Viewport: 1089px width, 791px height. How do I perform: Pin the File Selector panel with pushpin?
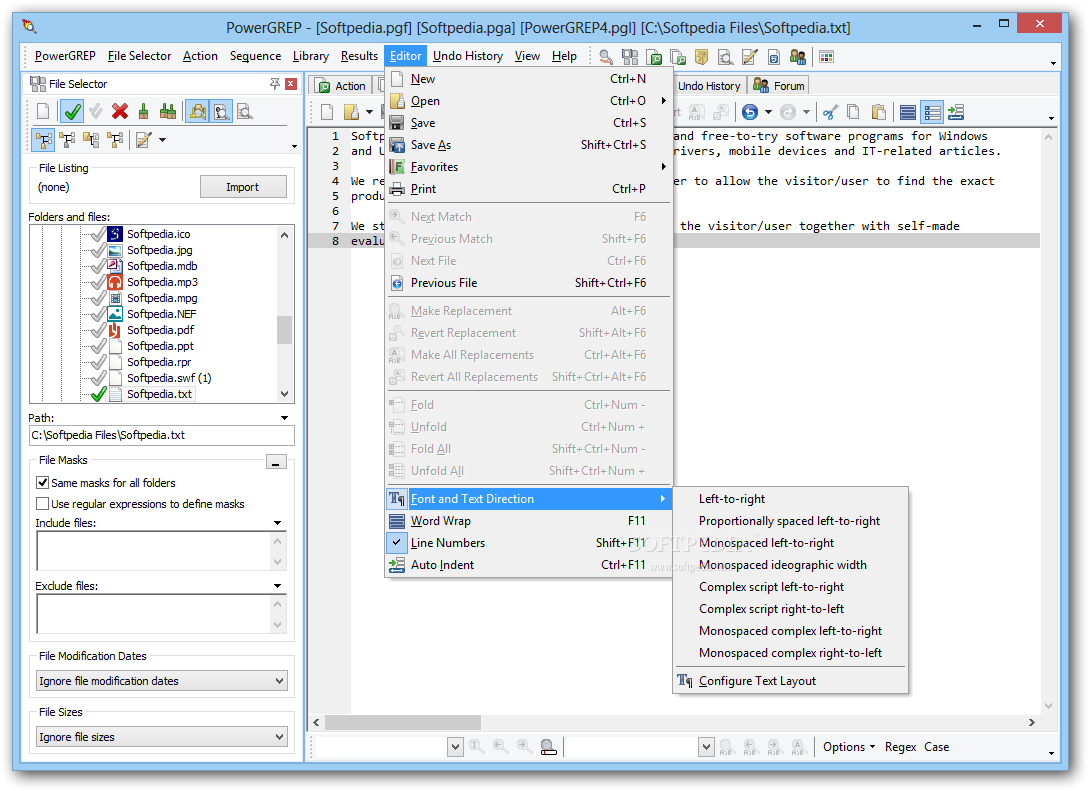(275, 84)
